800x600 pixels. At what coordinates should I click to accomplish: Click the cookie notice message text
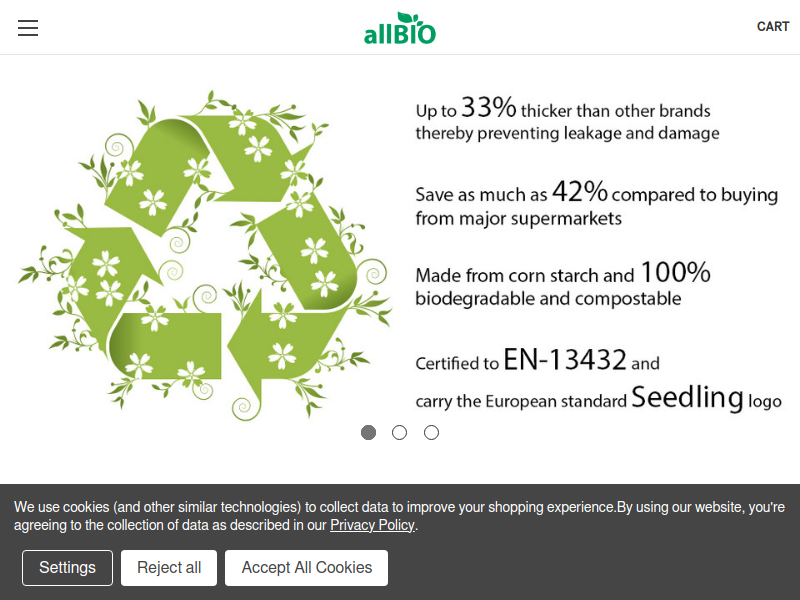pos(400,508)
